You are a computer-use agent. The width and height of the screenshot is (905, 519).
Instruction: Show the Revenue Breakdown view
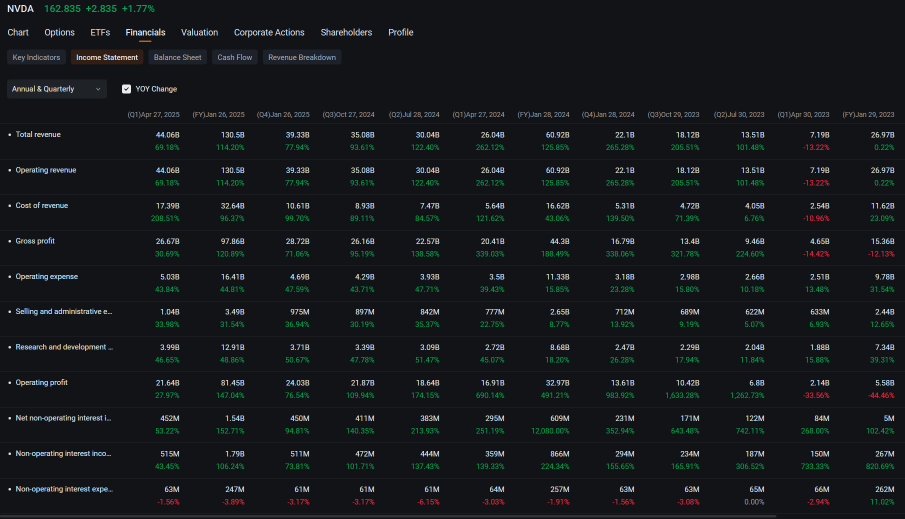[x=302, y=57]
